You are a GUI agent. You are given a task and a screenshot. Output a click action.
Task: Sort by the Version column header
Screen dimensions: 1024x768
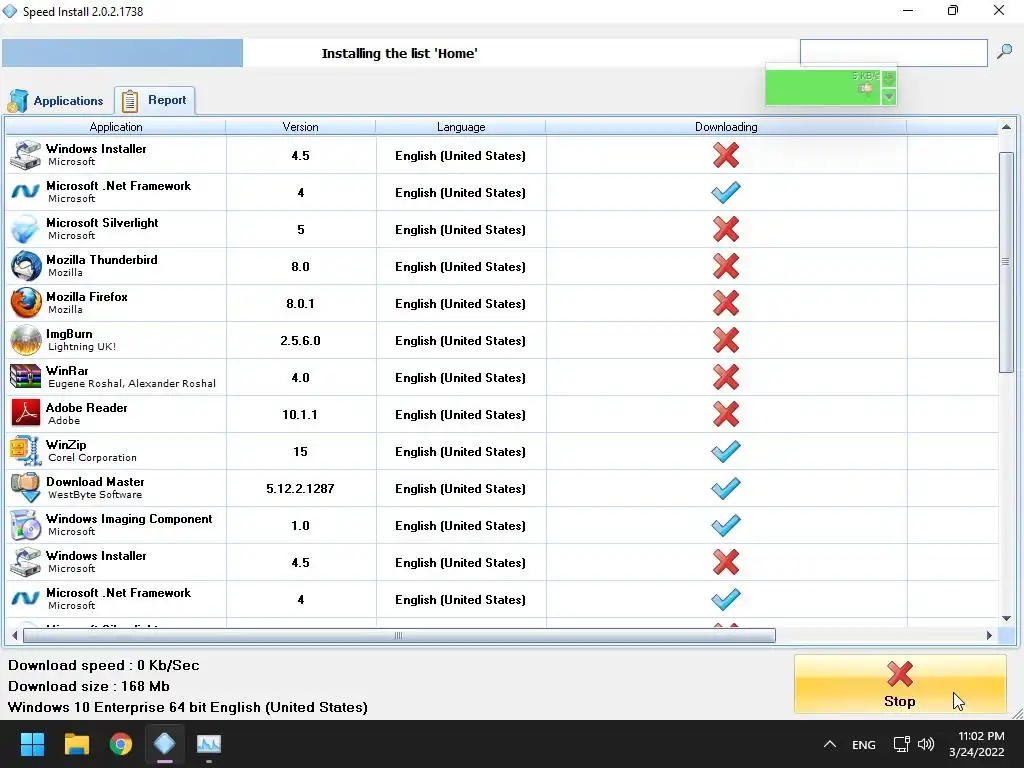click(x=300, y=127)
